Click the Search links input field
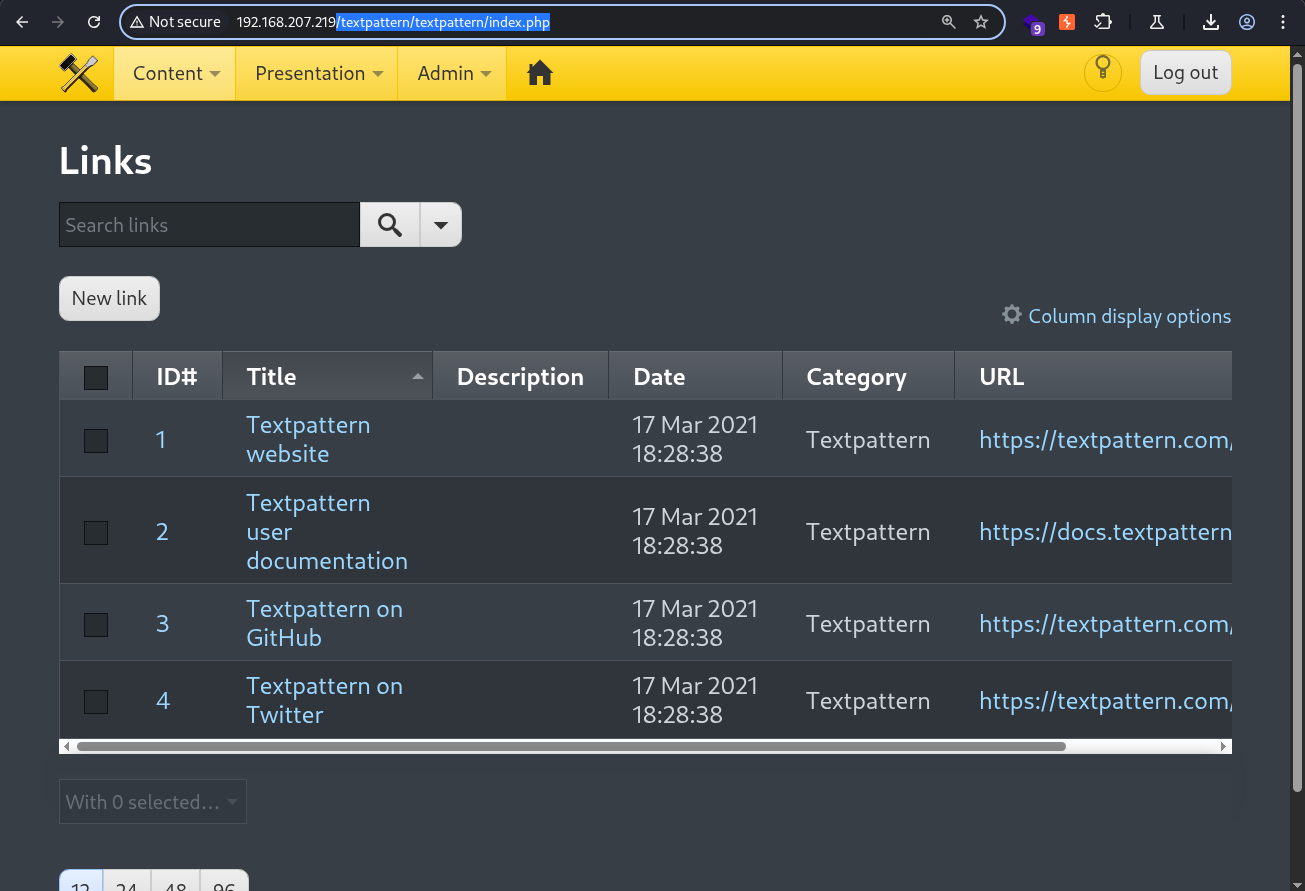The height and width of the screenshot is (891, 1305). tap(209, 225)
